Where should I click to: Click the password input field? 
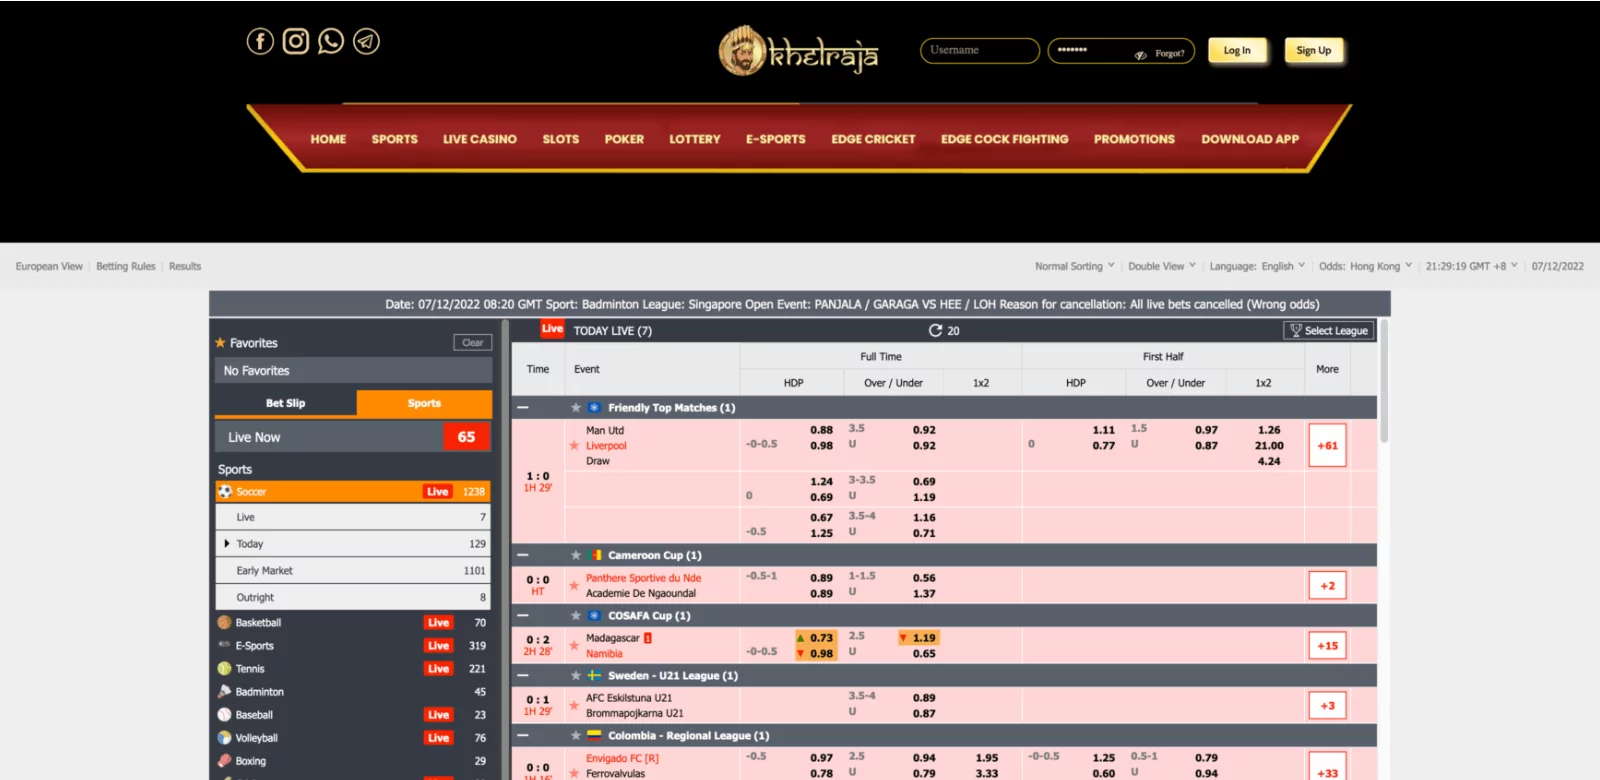[1121, 50]
